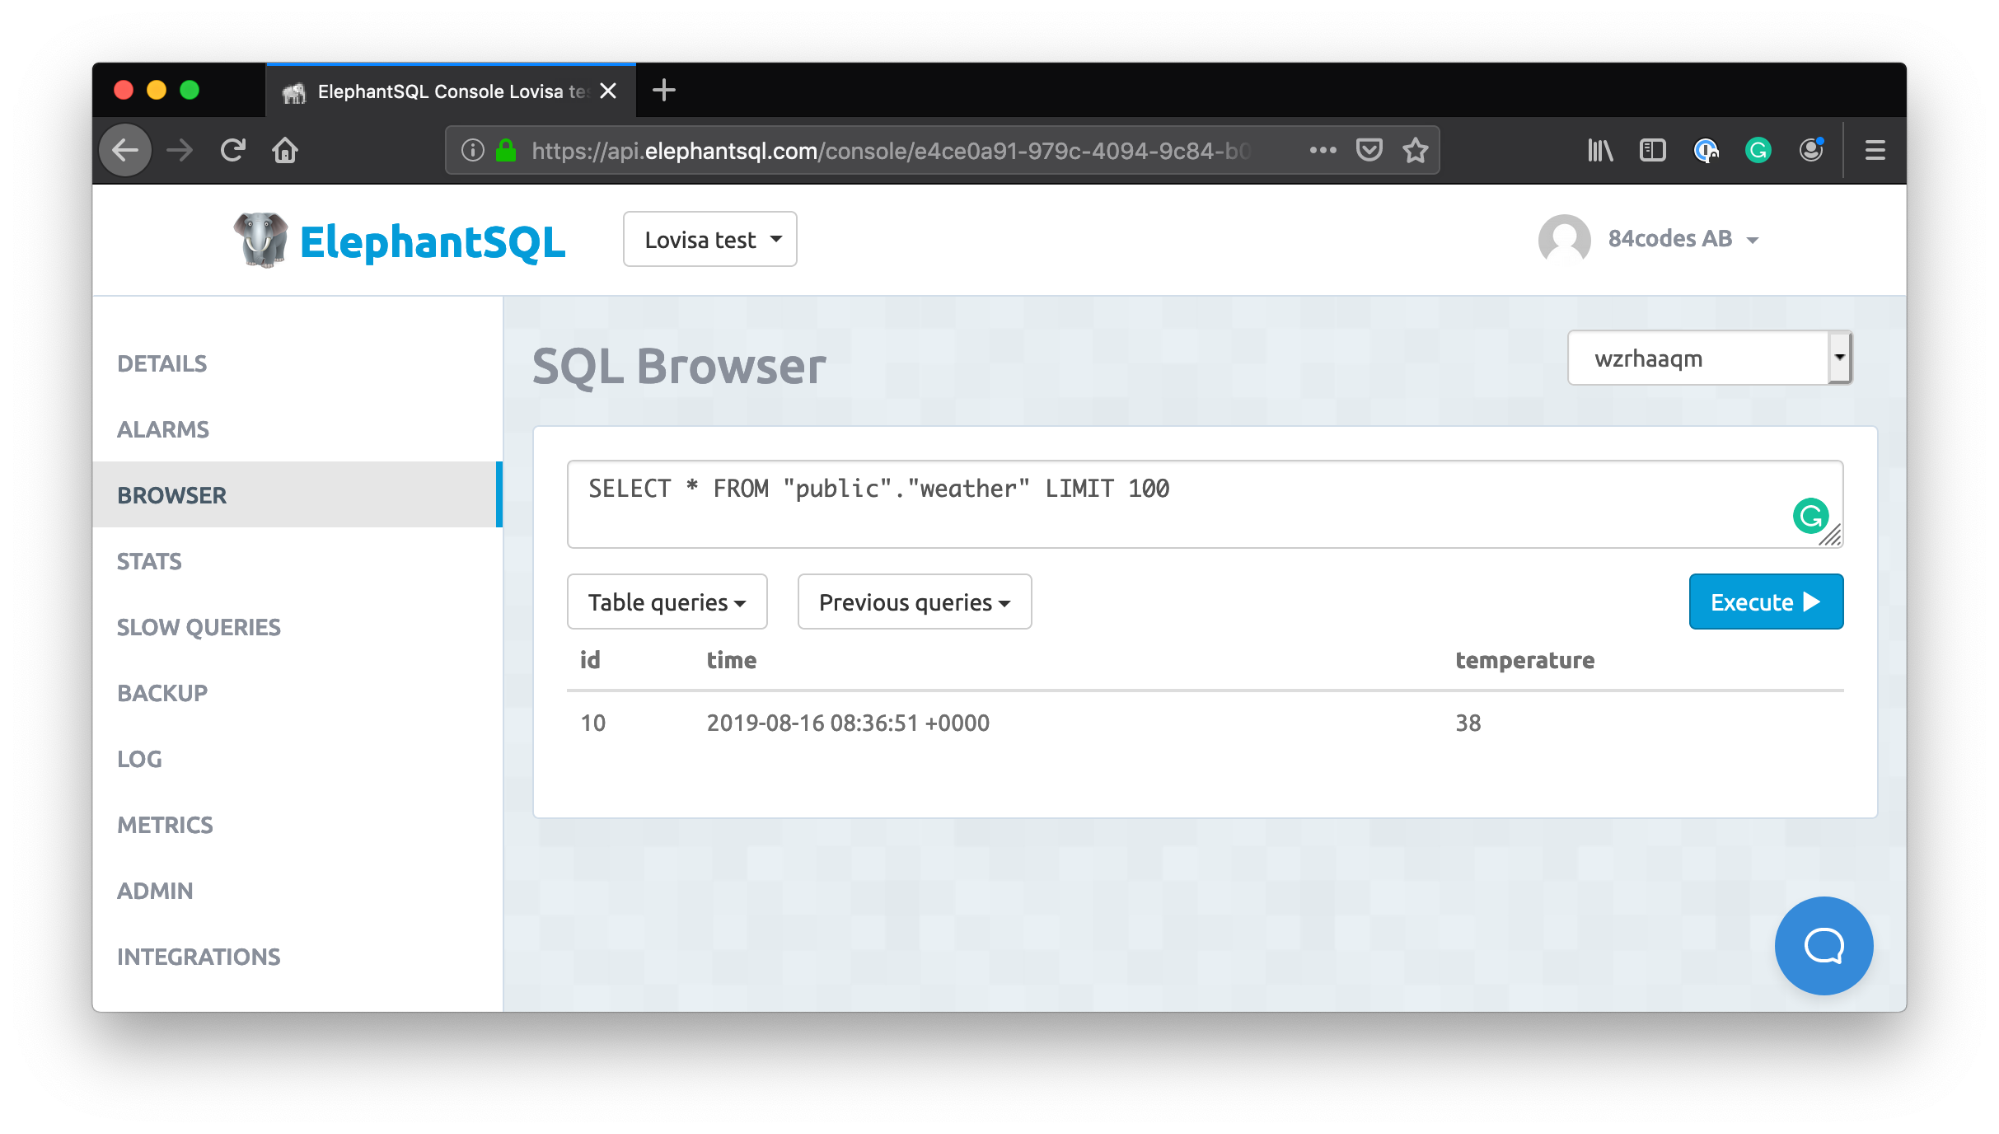Click the browser reload icon
This screenshot has width=1999, height=1134.
pos(233,150)
